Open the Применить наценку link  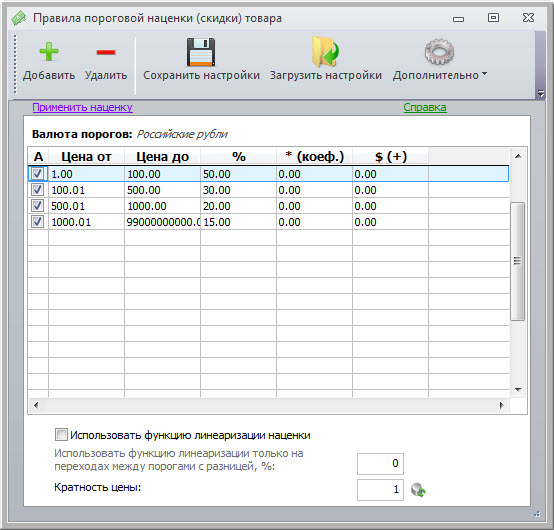(x=82, y=107)
